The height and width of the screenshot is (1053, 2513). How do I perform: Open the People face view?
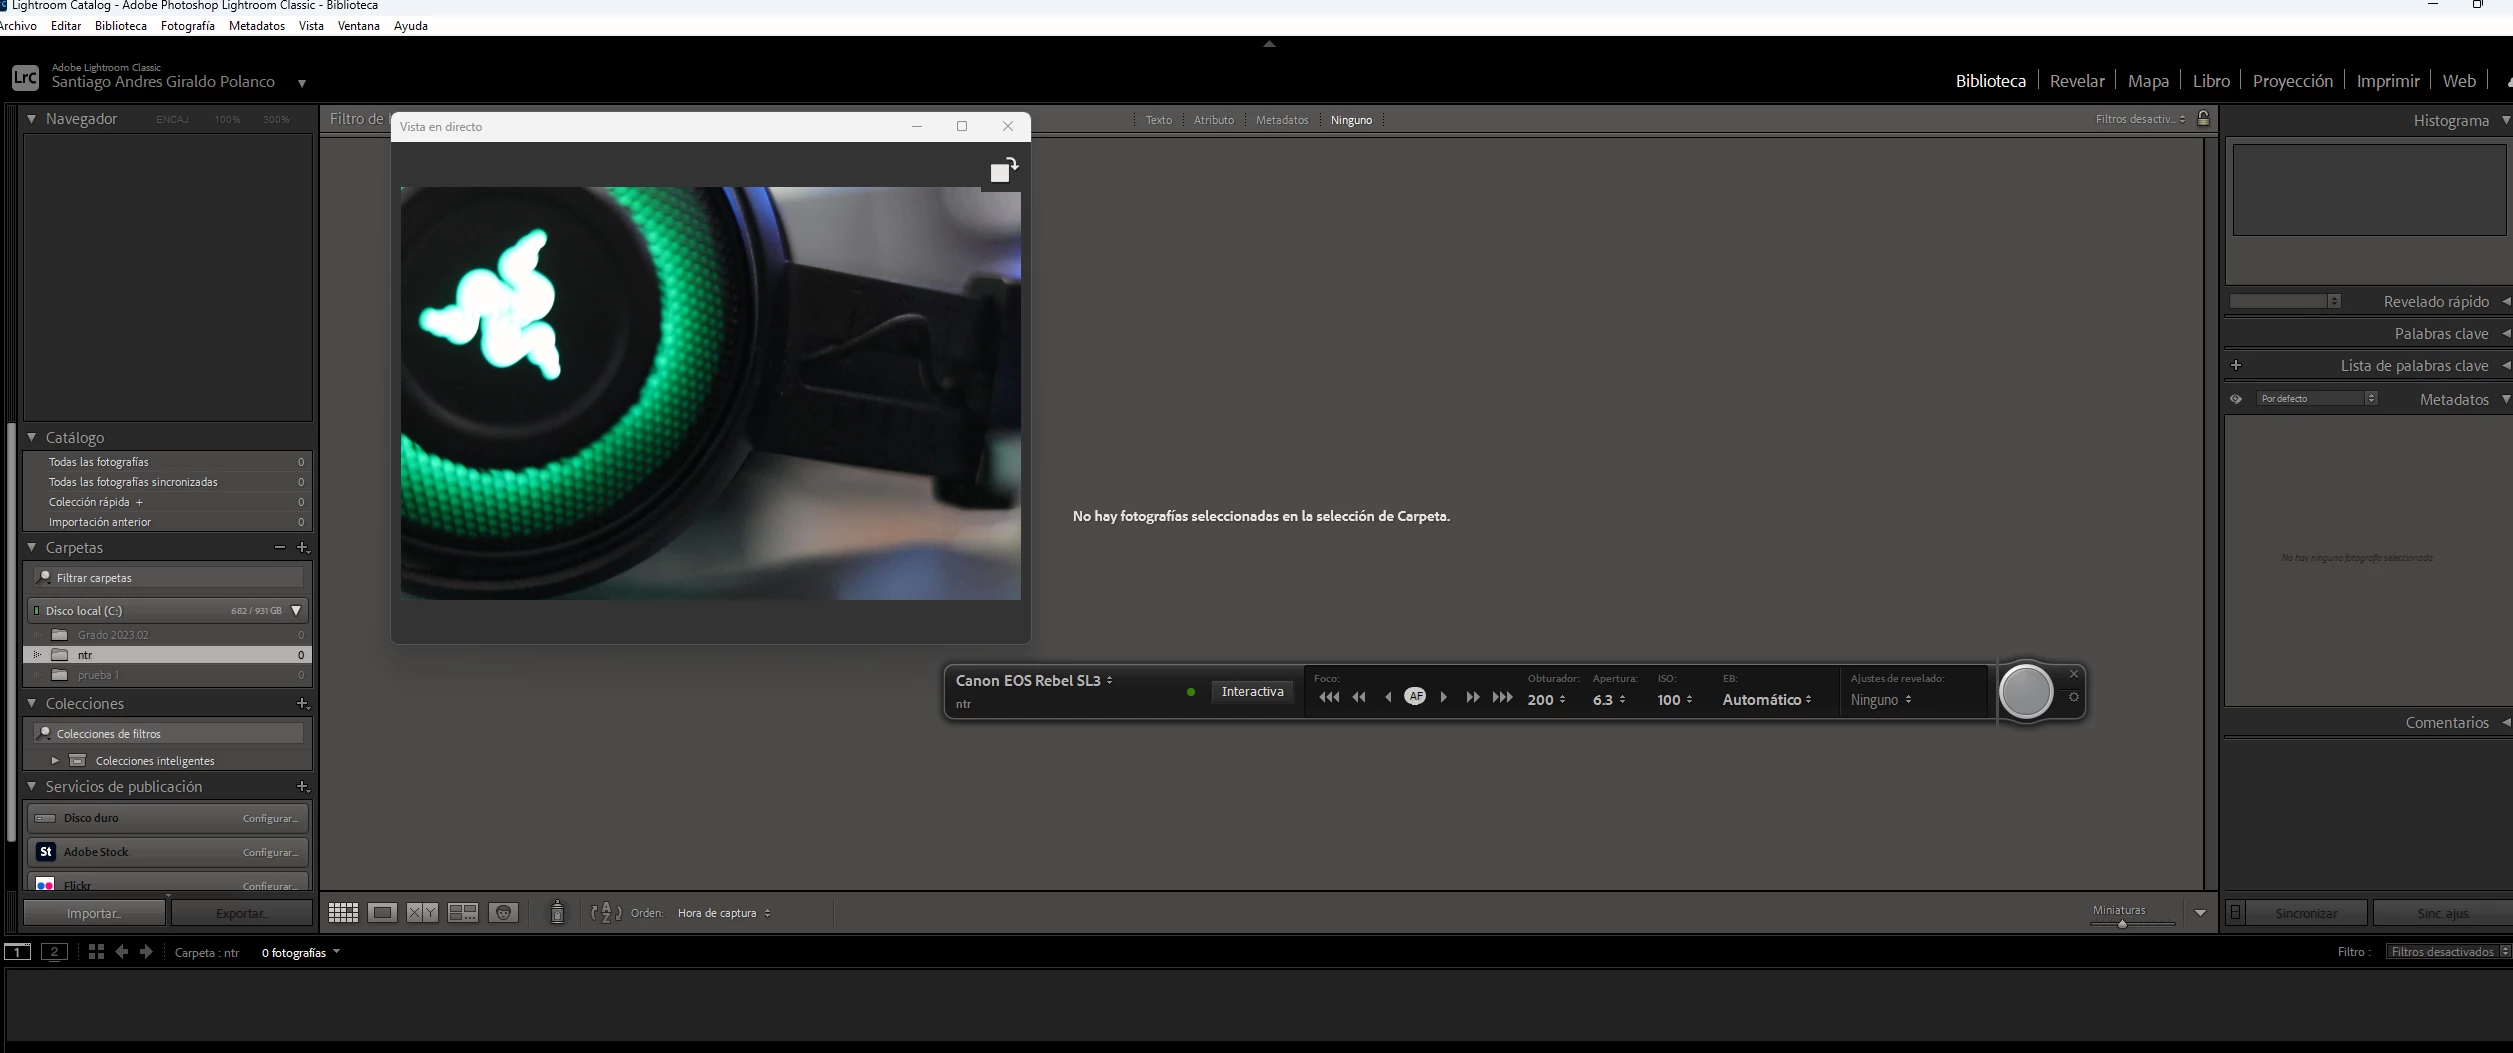504,912
